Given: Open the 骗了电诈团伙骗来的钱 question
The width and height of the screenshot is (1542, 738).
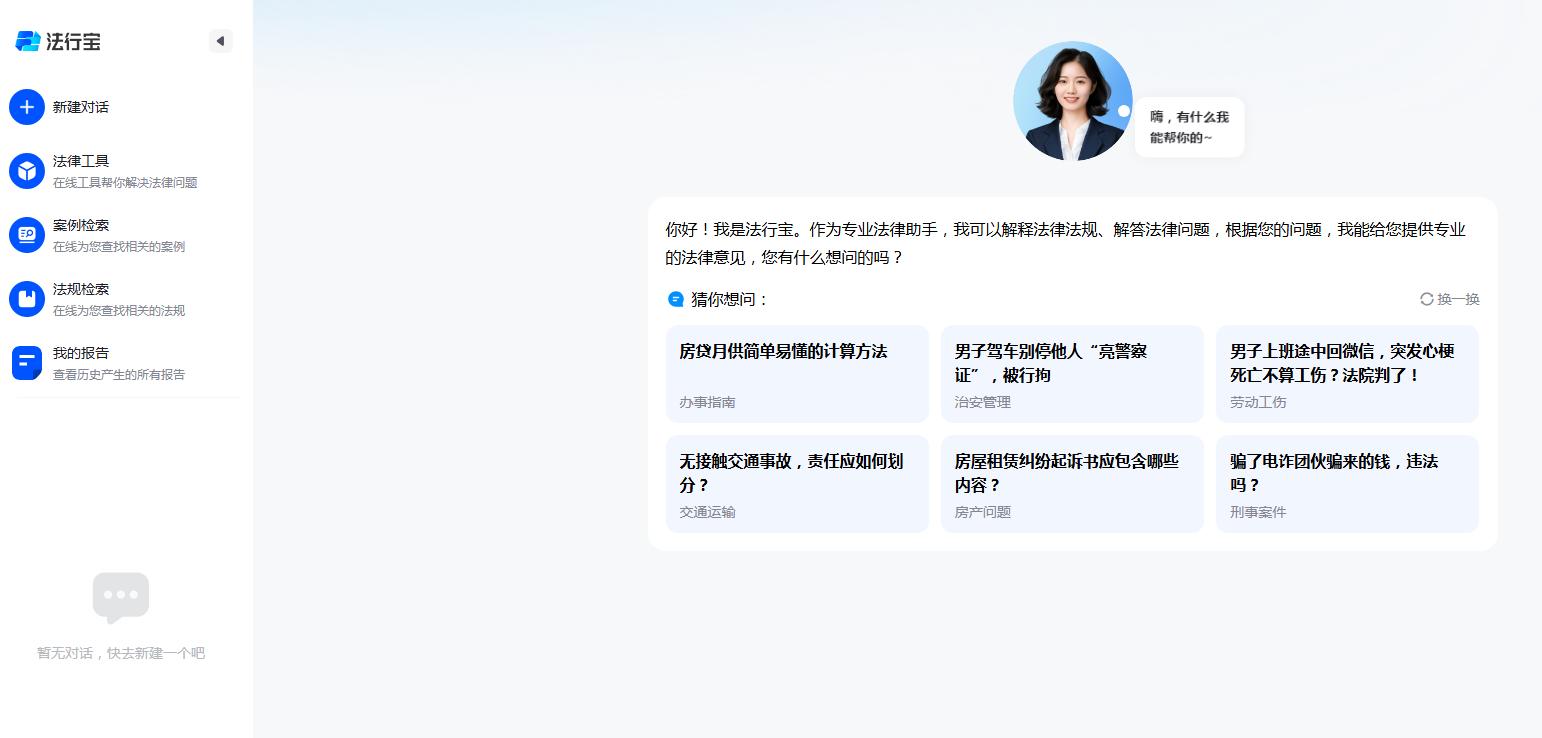Looking at the screenshot, I should (x=1347, y=484).
